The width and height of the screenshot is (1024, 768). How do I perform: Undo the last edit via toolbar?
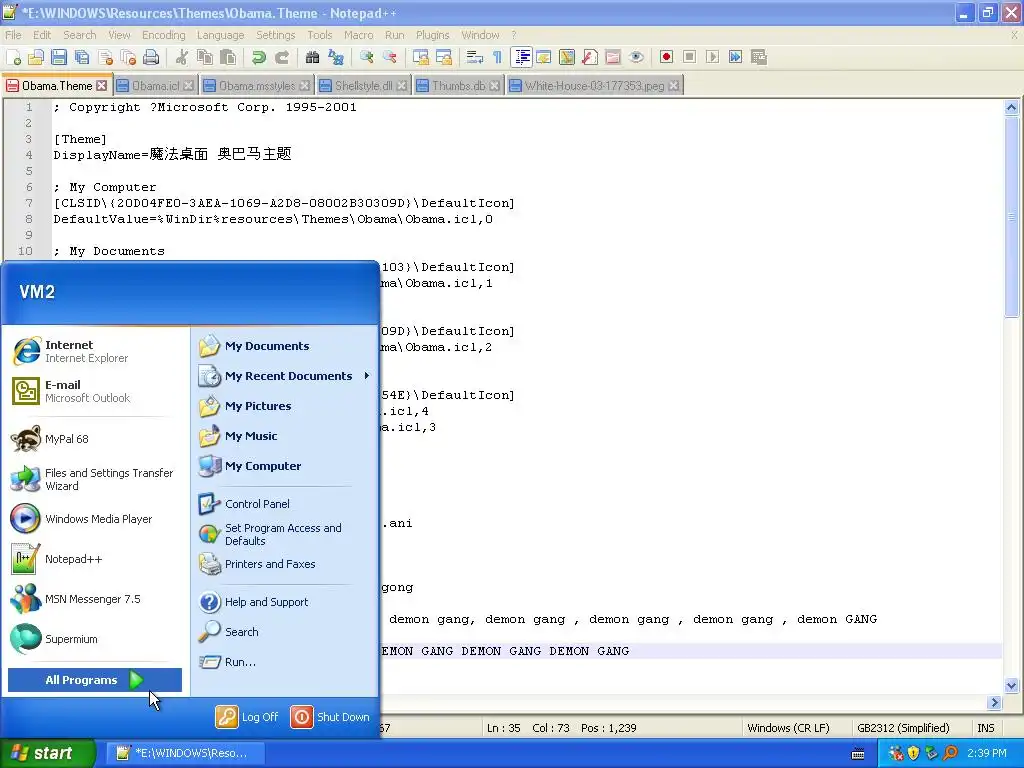[259, 57]
